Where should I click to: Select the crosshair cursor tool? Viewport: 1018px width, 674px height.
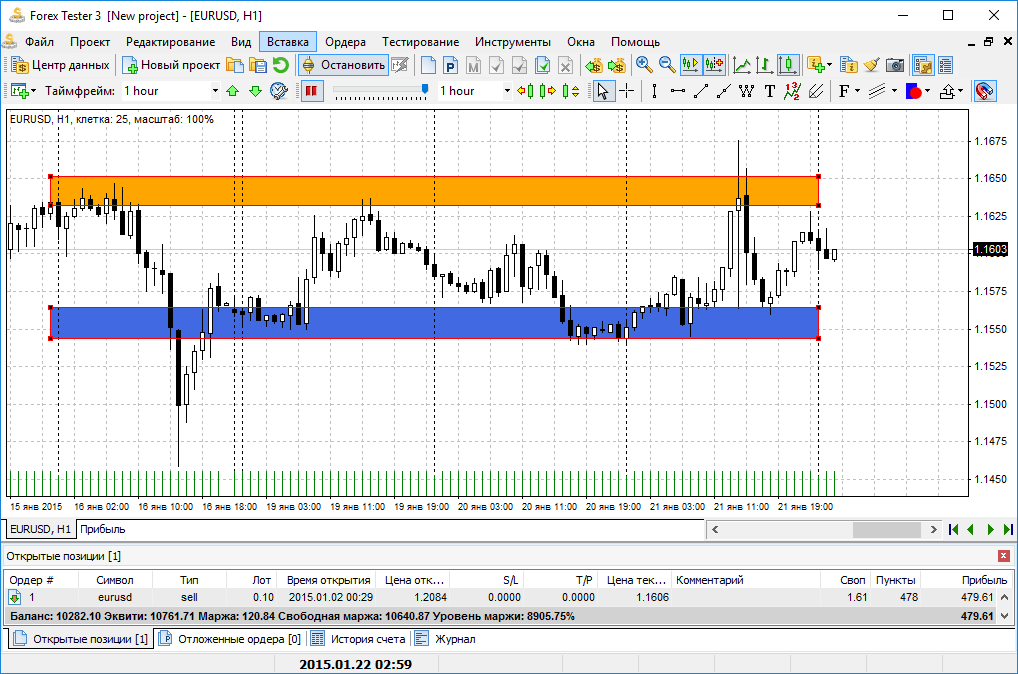(627, 91)
